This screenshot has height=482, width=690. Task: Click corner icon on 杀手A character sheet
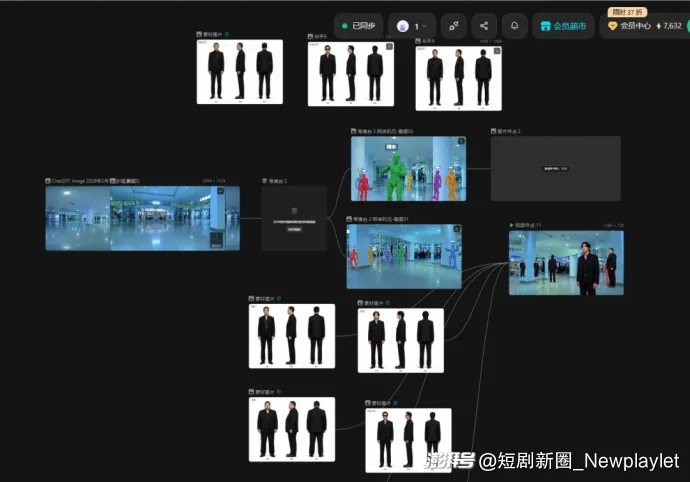[497, 51]
